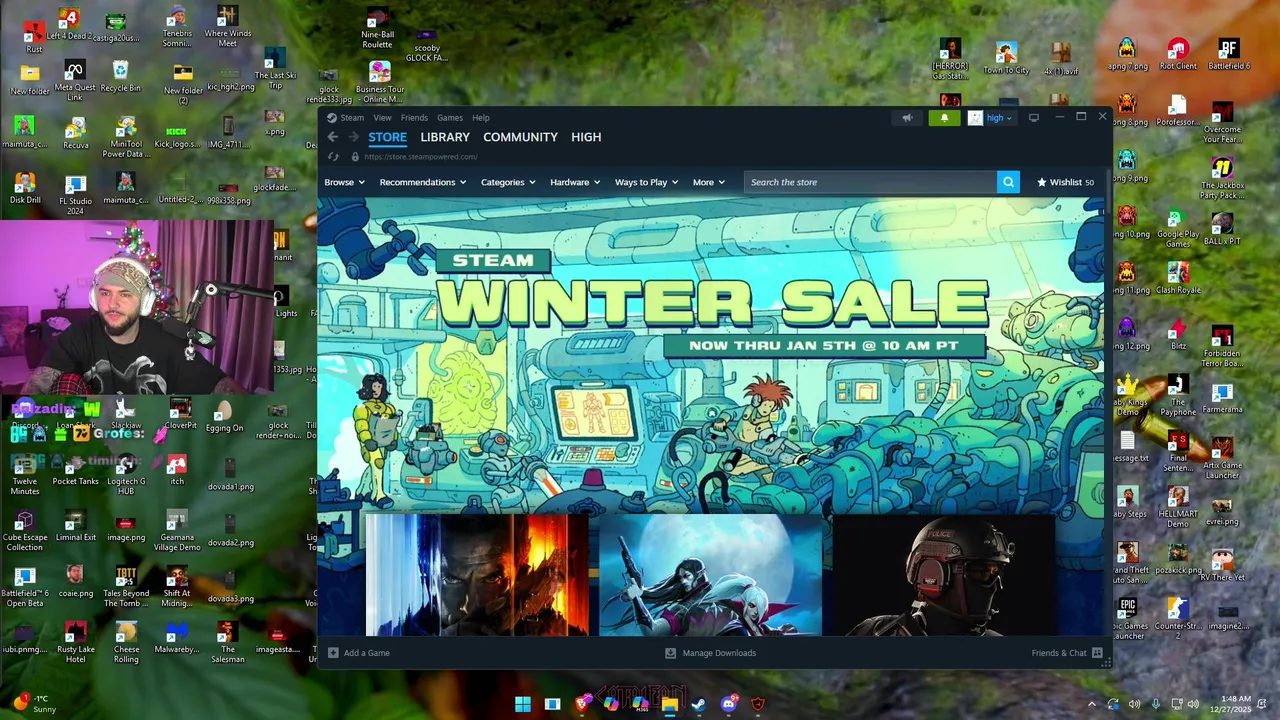The width and height of the screenshot is (1280, 720).
Task: Open the View menu
Action: [x=382, y=118]
